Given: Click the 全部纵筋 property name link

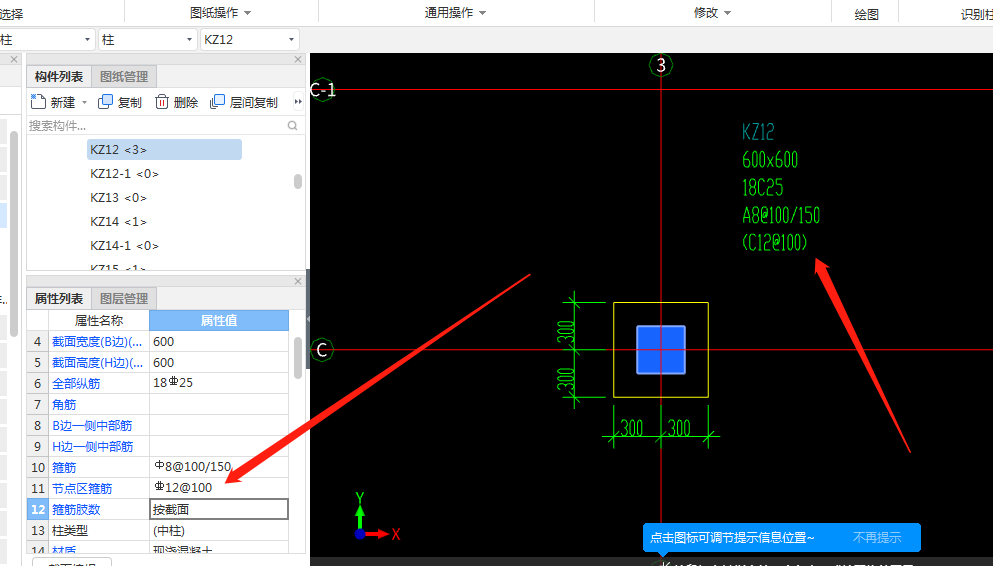Looking at the screenshot, I should point(76,384).
